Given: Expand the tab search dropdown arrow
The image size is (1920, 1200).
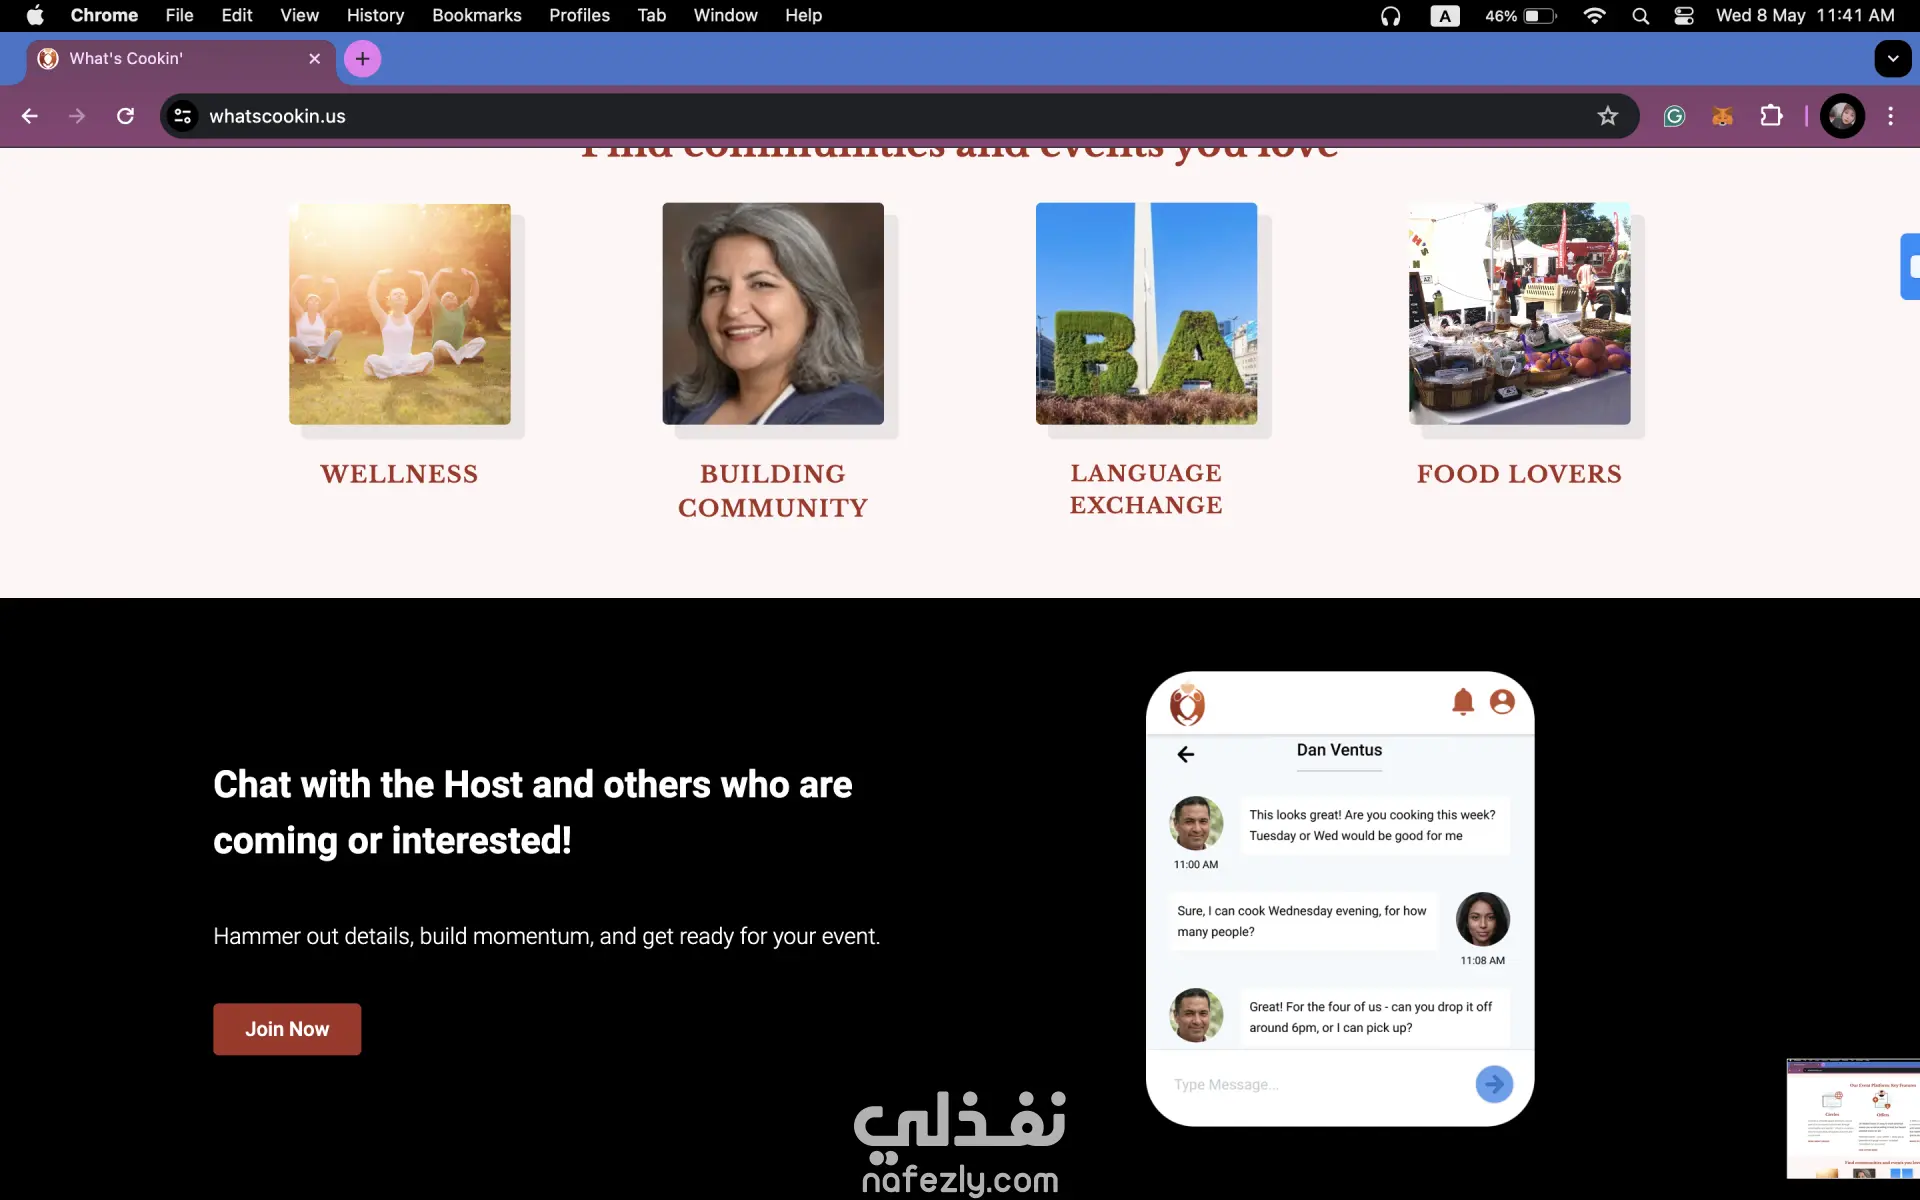Looking at the screenshot, I should [x=1892, y=59].
